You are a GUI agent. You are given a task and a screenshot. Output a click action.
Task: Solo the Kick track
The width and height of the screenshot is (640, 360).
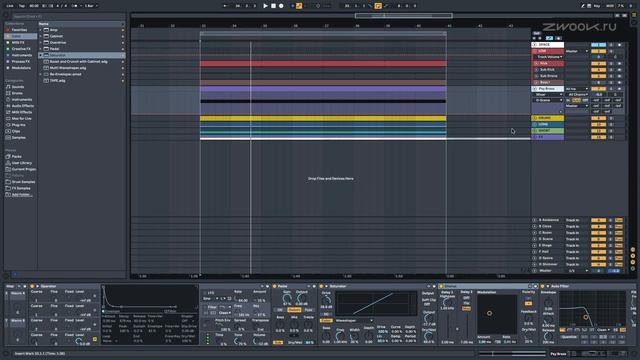point(611,63)
